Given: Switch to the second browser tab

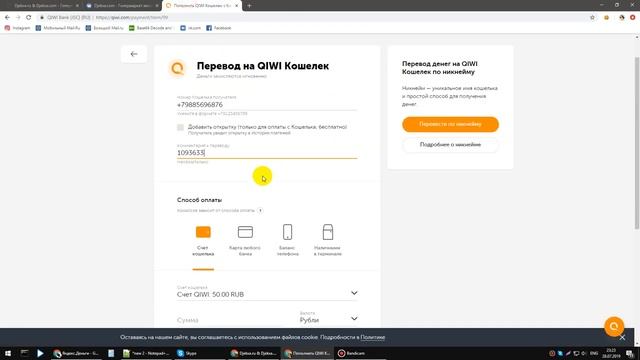Looking at the screenshot, I should pos(122,6).
